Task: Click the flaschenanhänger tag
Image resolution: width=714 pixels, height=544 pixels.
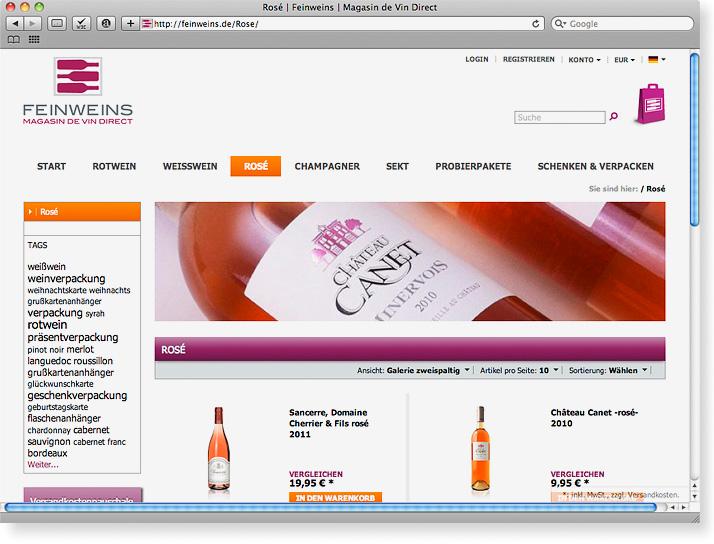Action: pyautogui.click(x=64, y=418)
